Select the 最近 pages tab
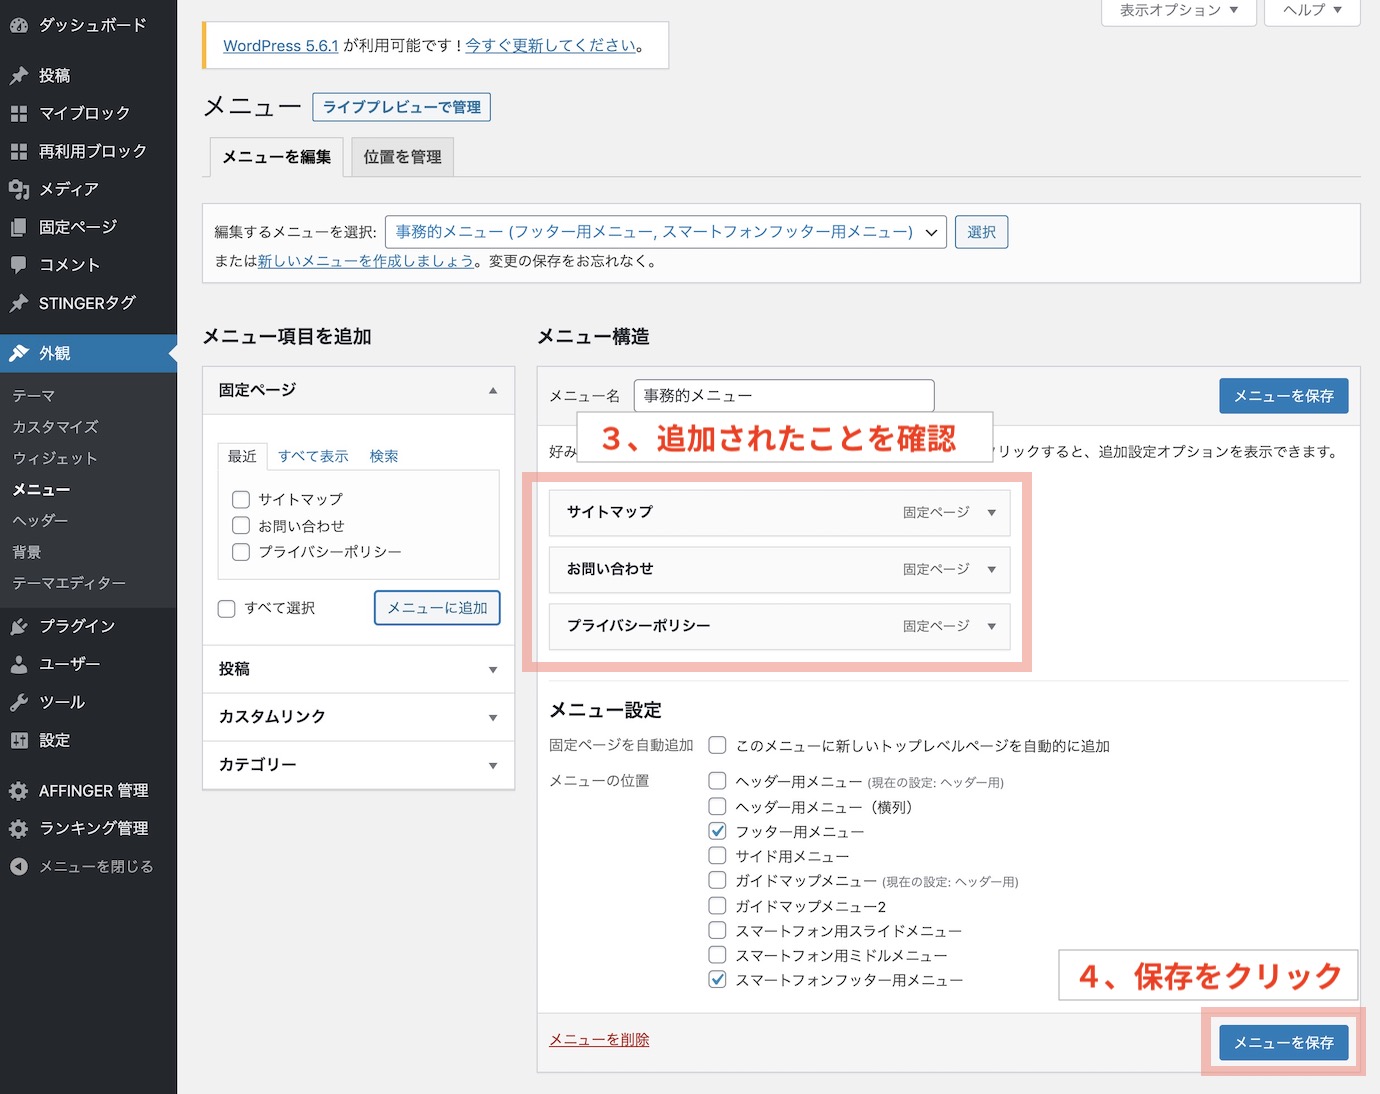 pyautogui.click(x=242, y=456)
